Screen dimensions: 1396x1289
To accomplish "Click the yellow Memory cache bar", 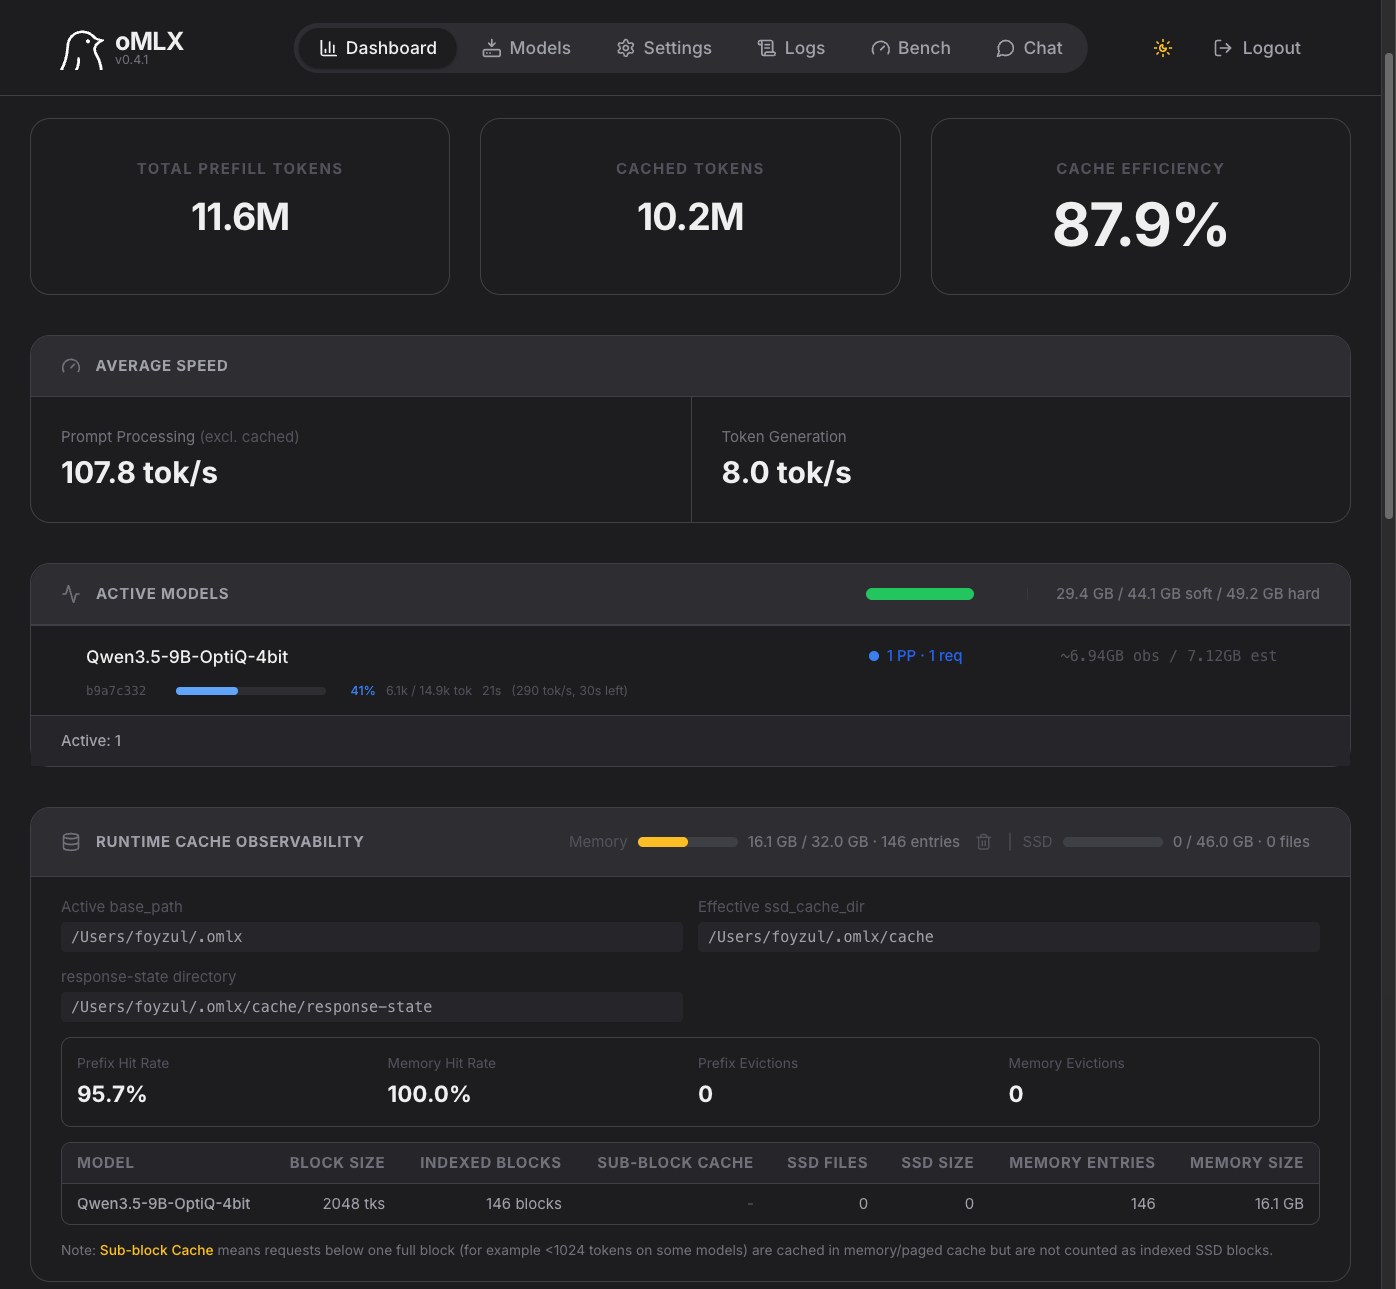I will coord(688,842).
